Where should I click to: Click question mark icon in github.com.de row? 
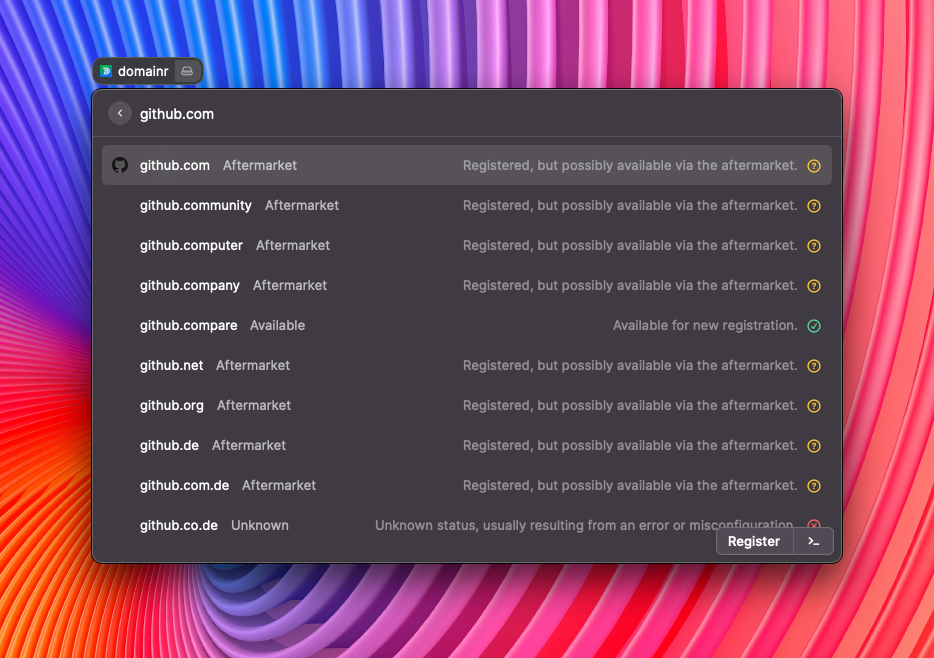pos(814,485)
